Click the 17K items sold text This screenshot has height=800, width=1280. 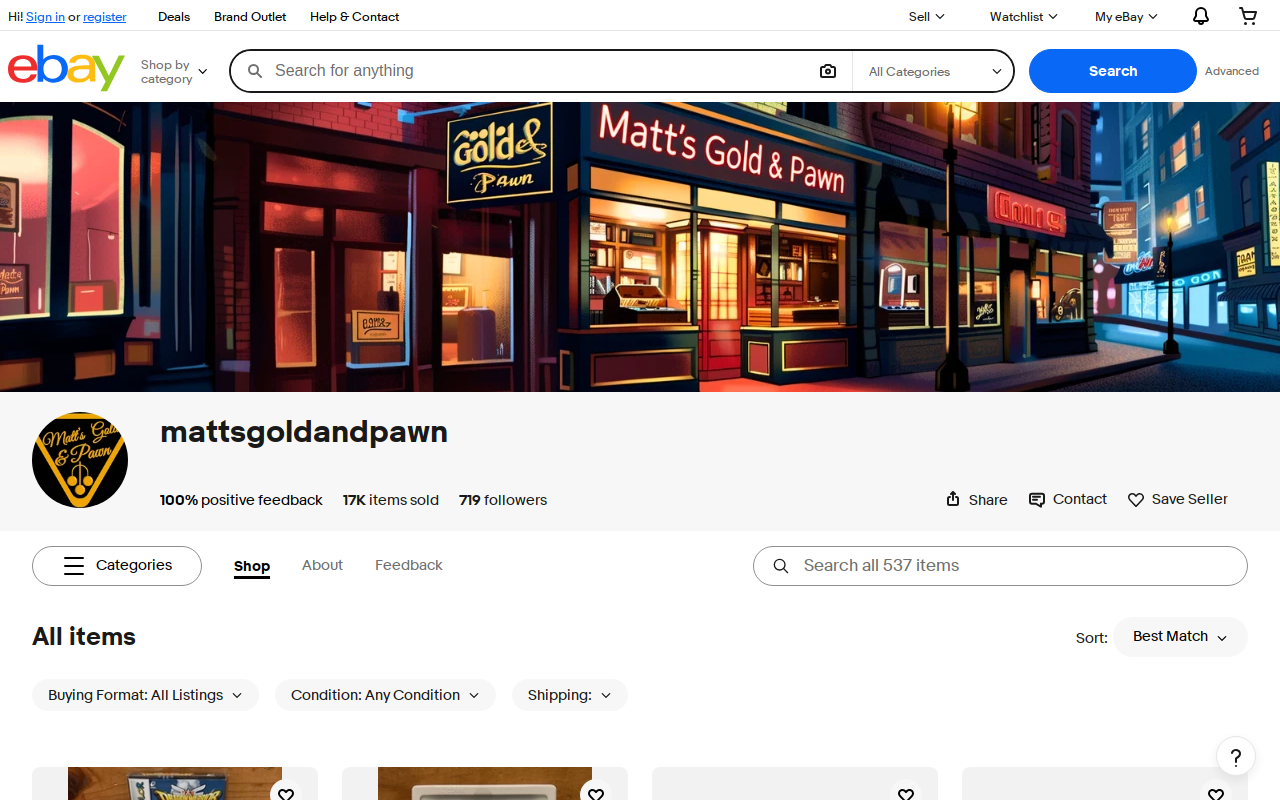pos(391,500)
